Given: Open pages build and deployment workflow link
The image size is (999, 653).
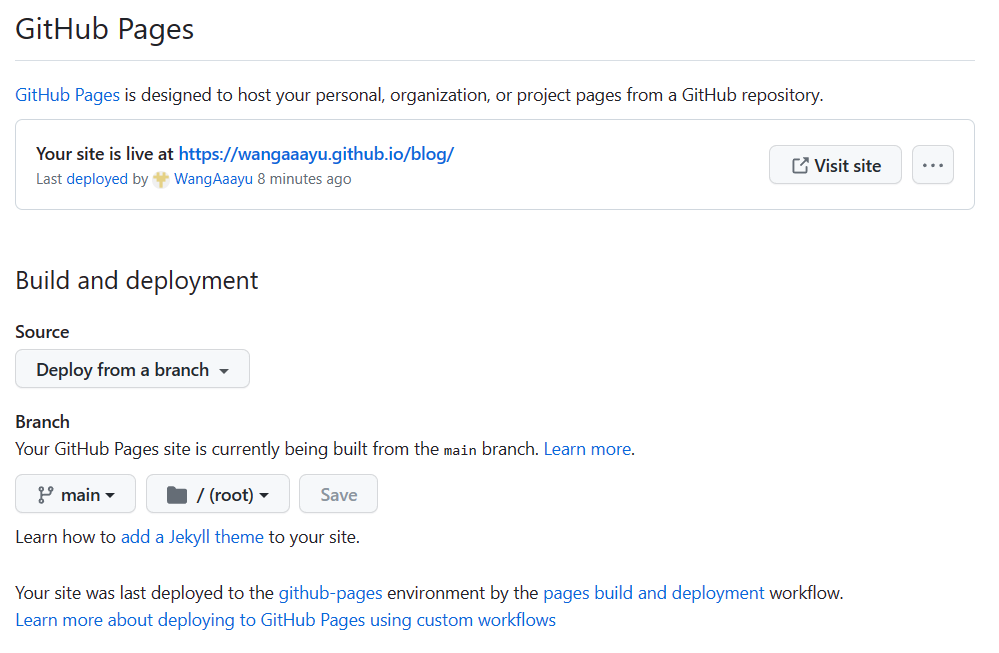Looking at the screenshot, I should 654,593.
